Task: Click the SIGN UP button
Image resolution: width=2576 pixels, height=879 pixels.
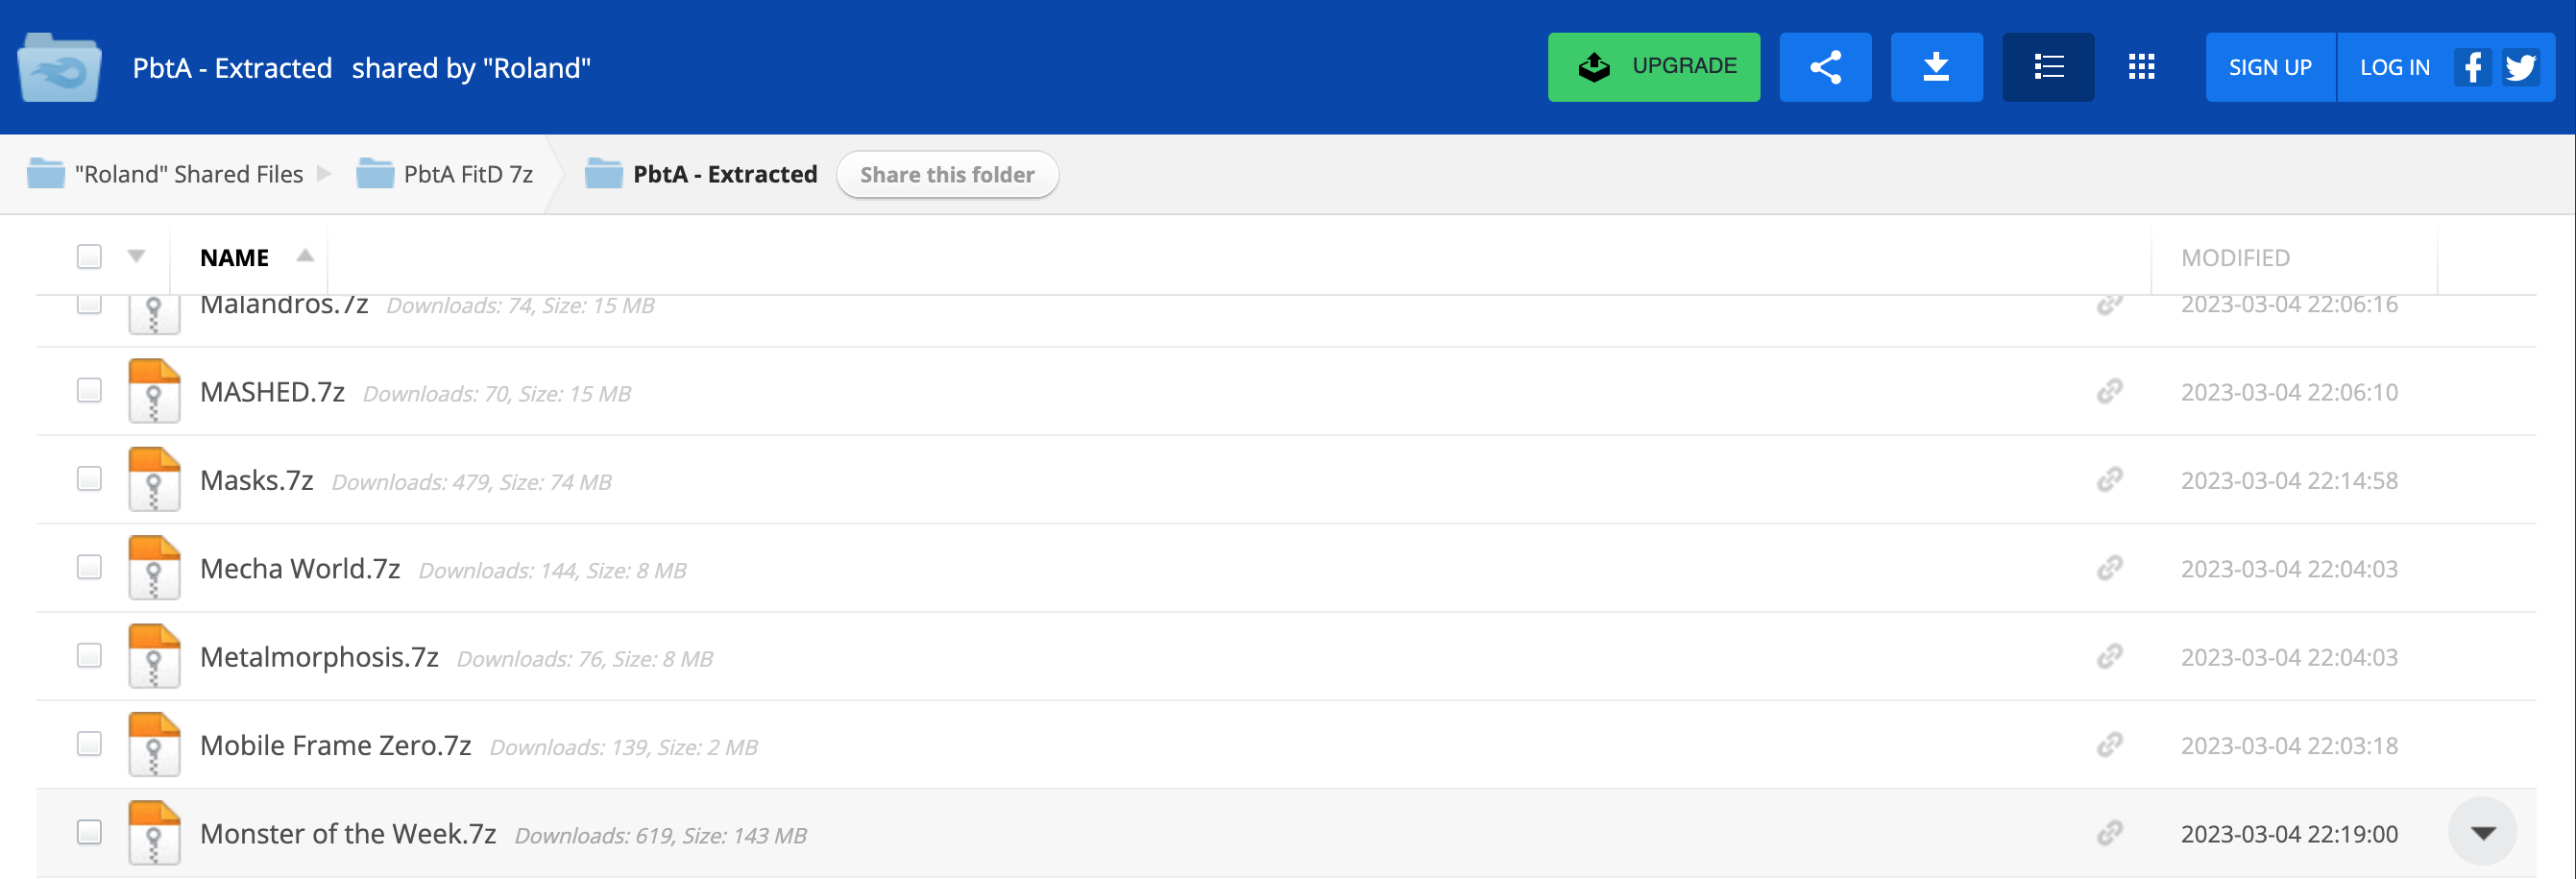Action: pos(2270,67)
